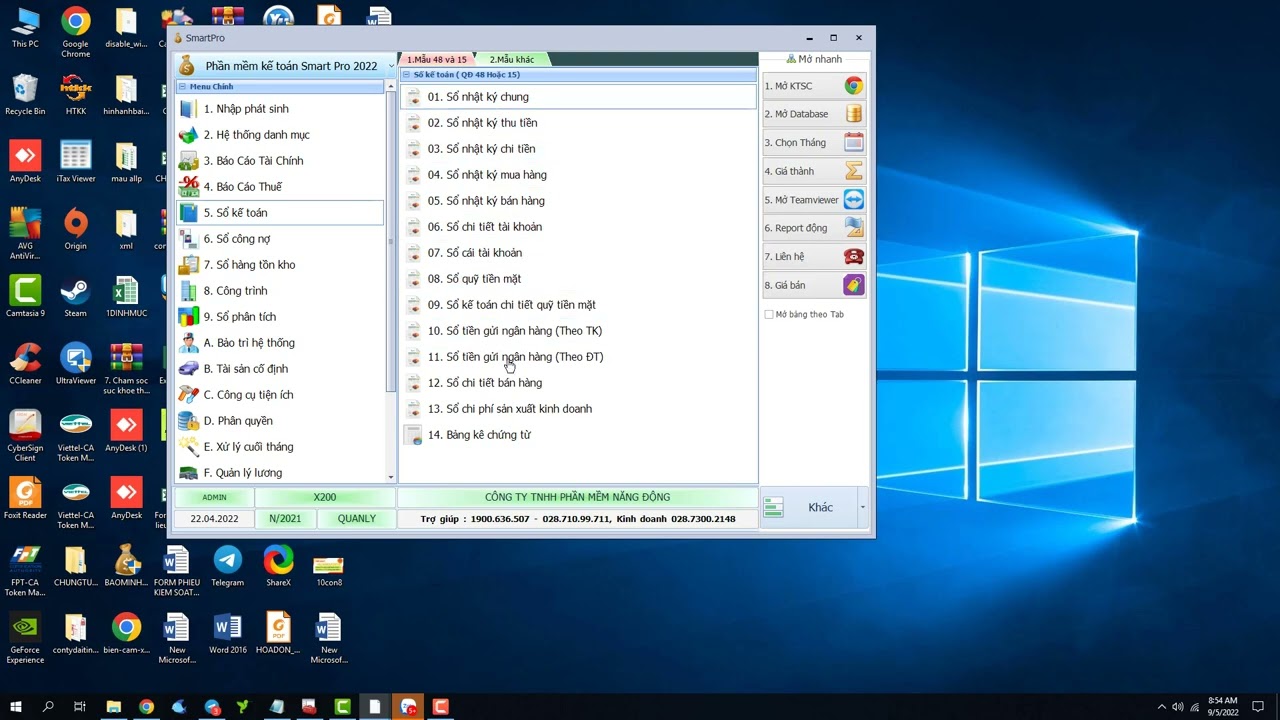Open the HTKK desktop icon
1280x720 pixels.
(x=76, y=94)
